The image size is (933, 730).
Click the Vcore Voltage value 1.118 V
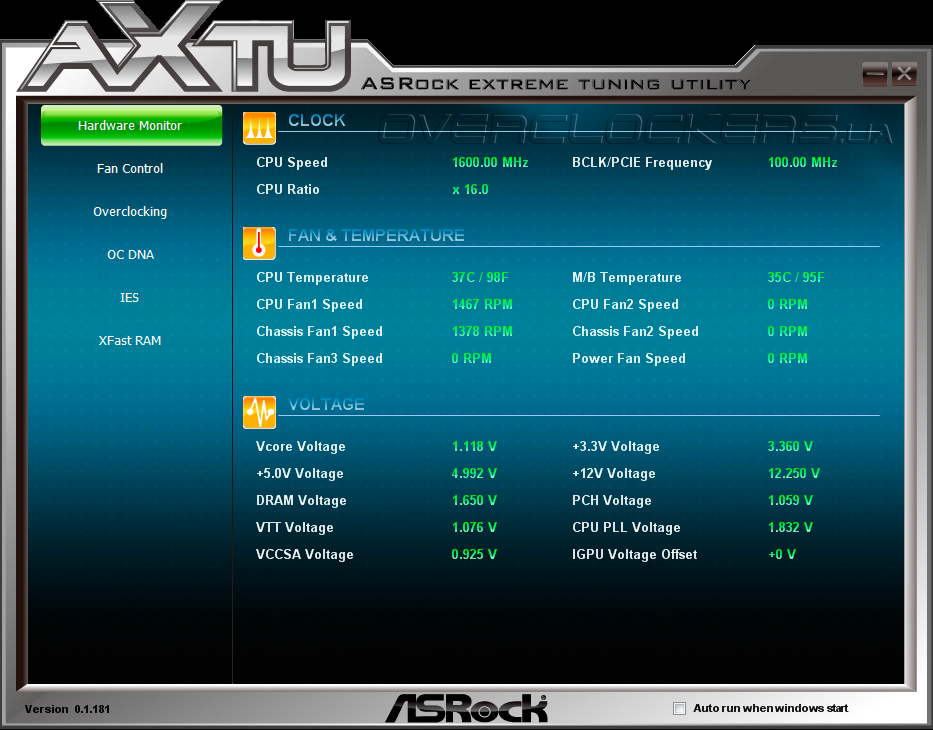pyautogui.click(x=474, y=446)
